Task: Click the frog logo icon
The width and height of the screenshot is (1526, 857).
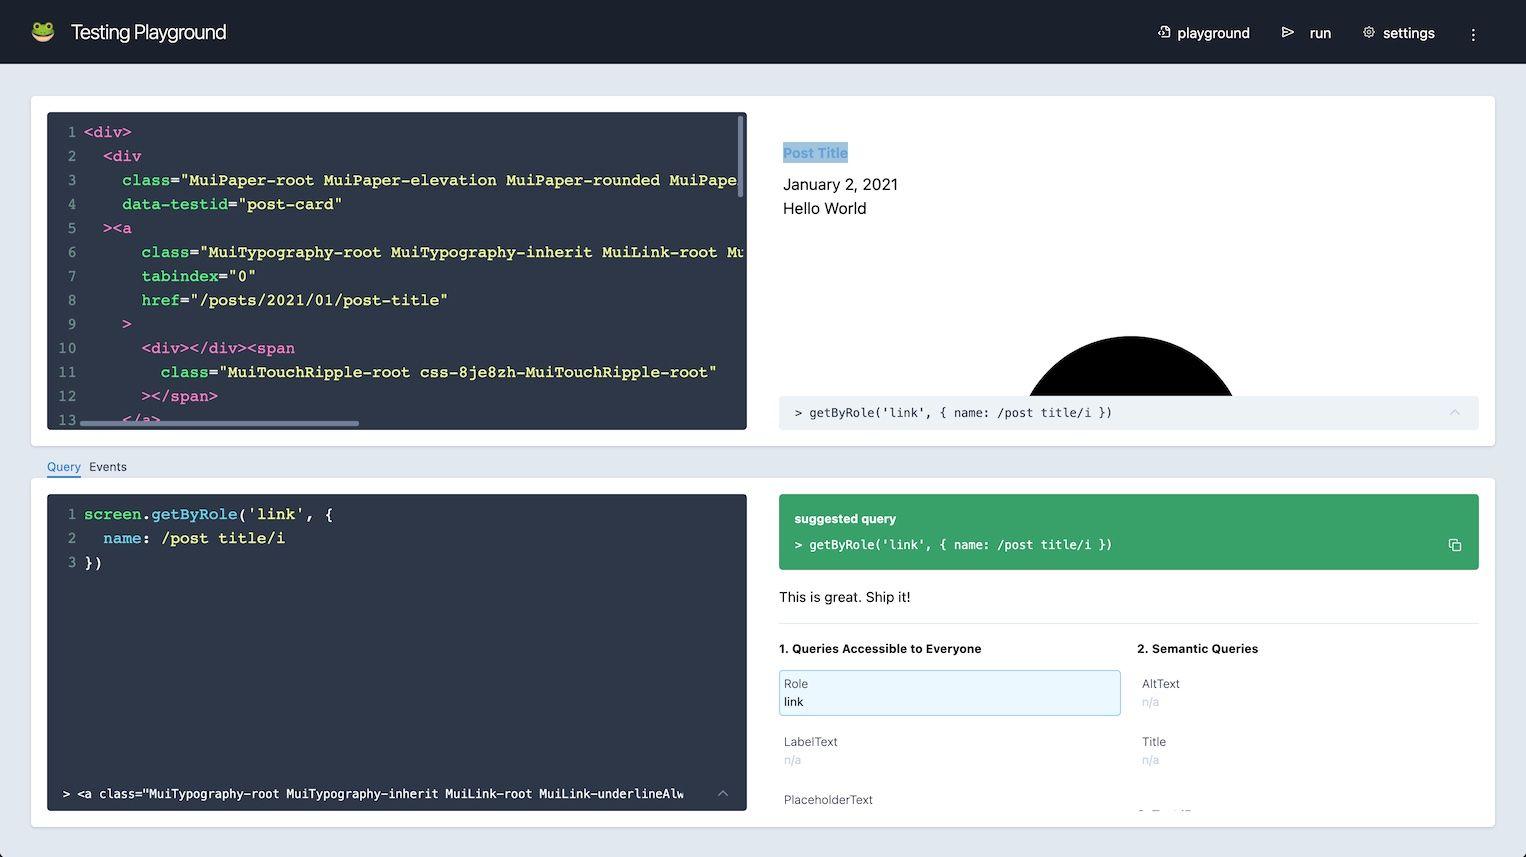Action: (x=43, y=32)
